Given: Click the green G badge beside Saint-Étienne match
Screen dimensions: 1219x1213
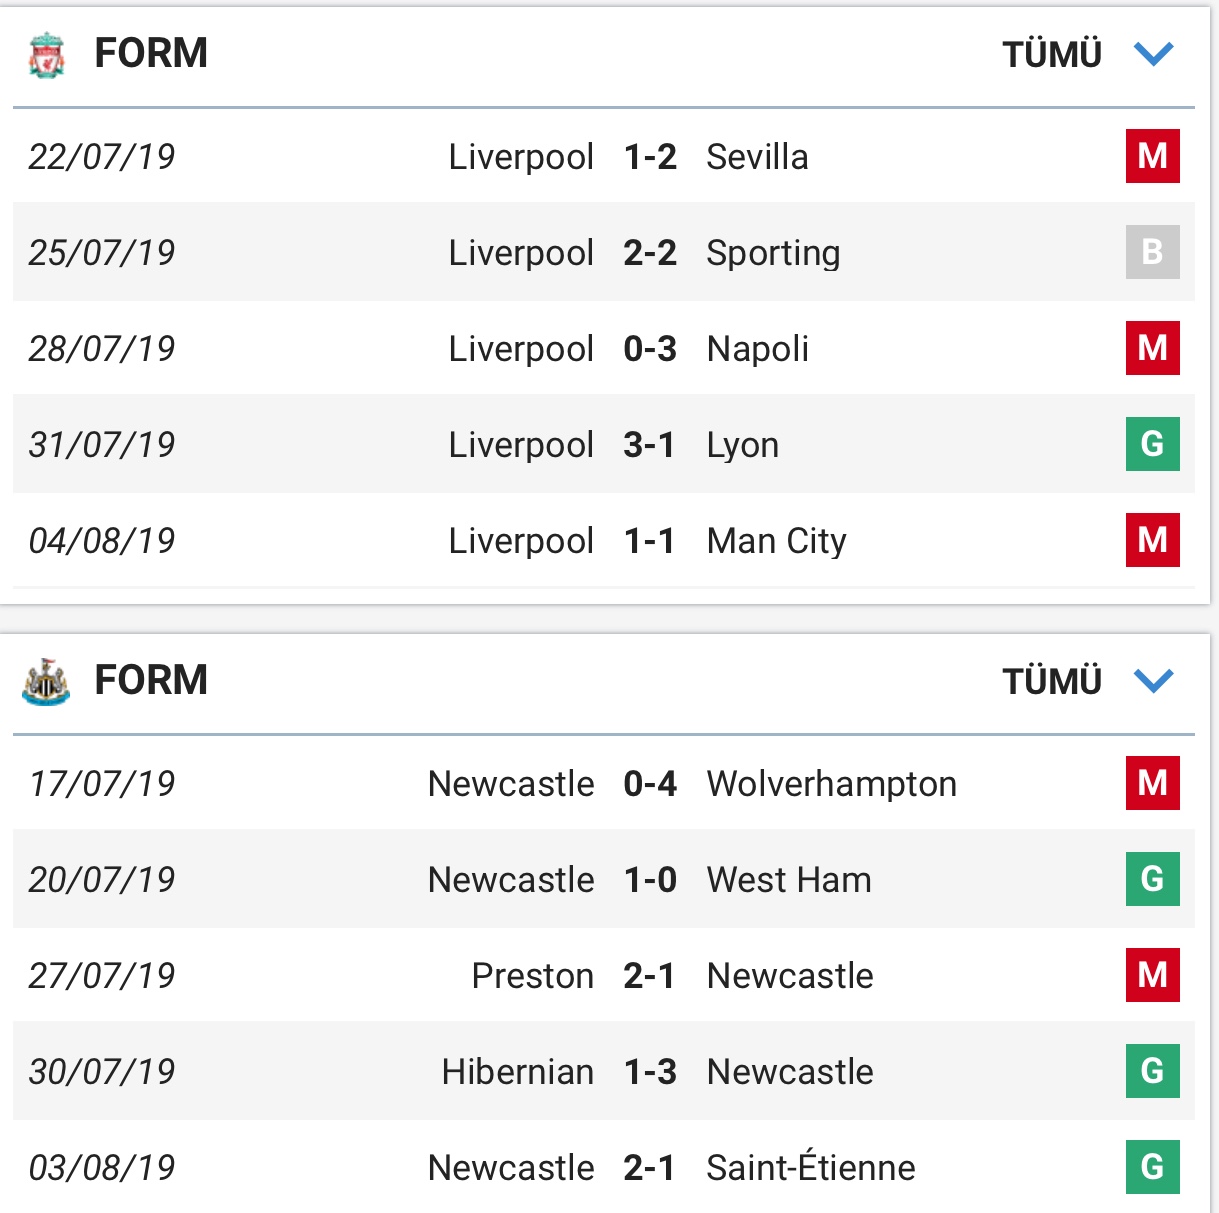Looking at the screenshot, I should [1152, 1167].
